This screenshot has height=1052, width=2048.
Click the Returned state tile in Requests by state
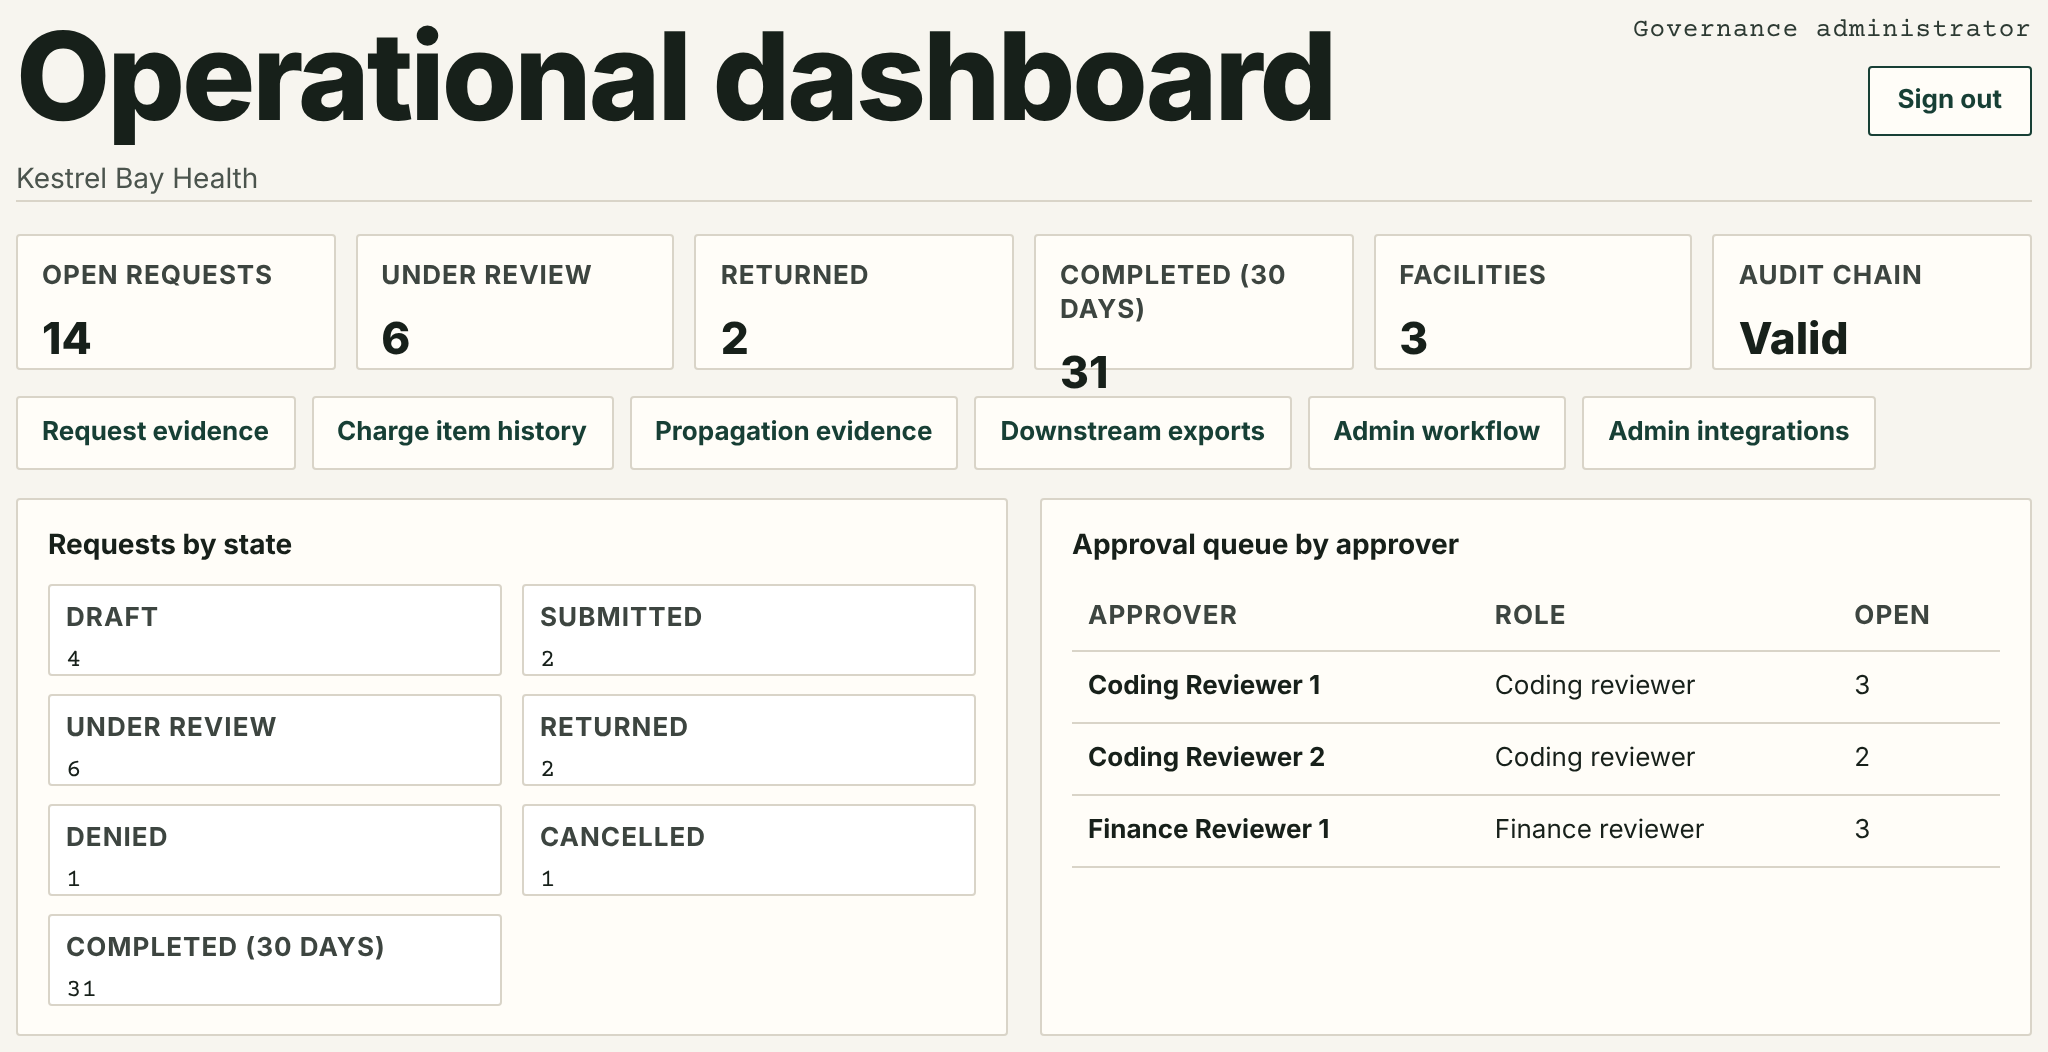749,740
